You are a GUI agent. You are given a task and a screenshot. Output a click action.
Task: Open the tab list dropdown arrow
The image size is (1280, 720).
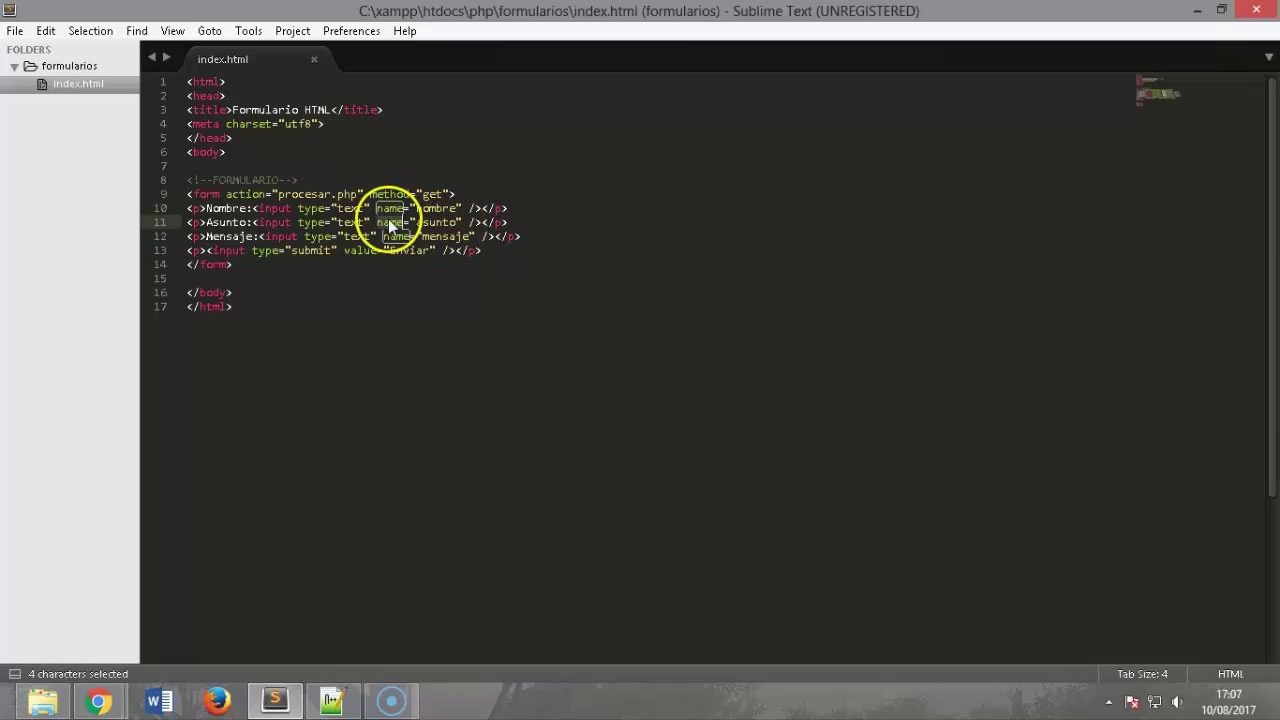pos(1269,58)
